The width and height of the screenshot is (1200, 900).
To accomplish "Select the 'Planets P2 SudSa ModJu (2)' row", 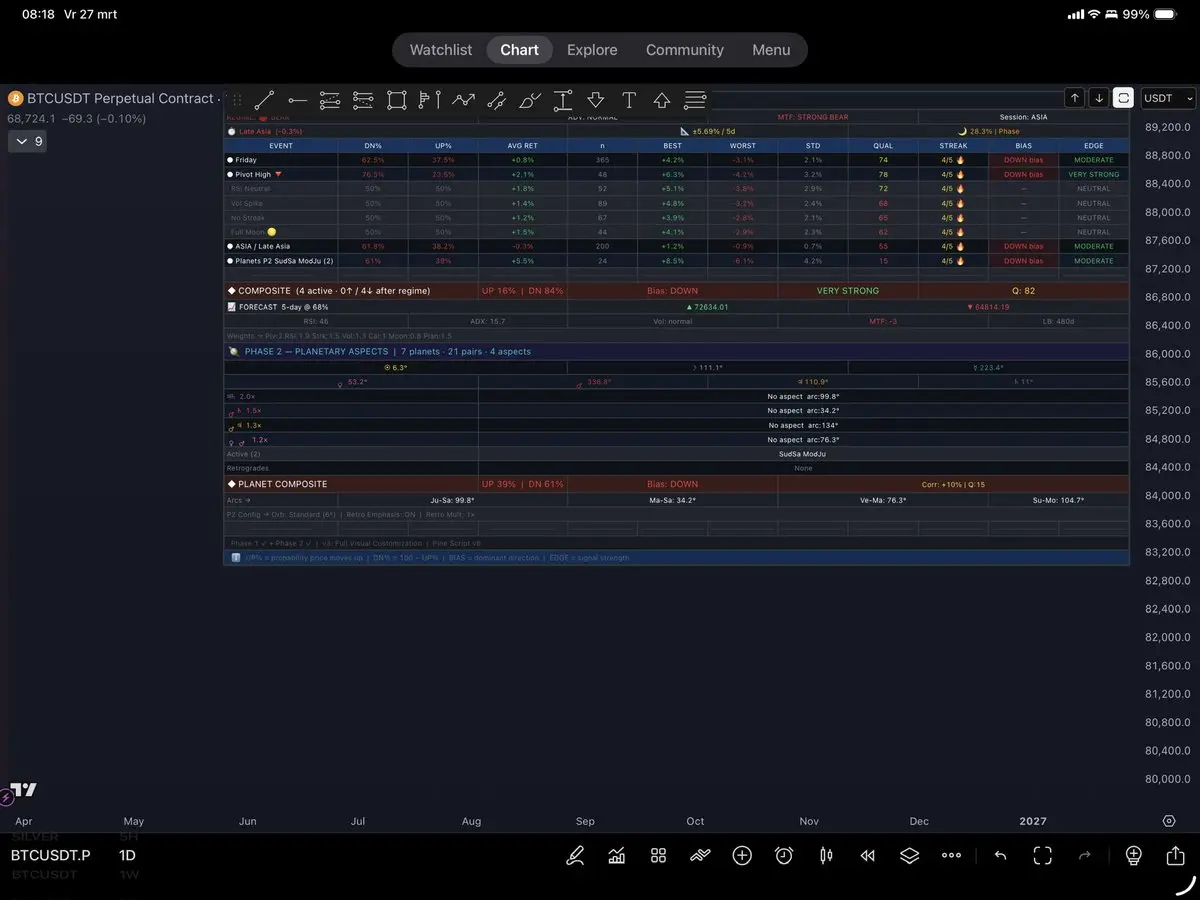I will click(676, 261).
